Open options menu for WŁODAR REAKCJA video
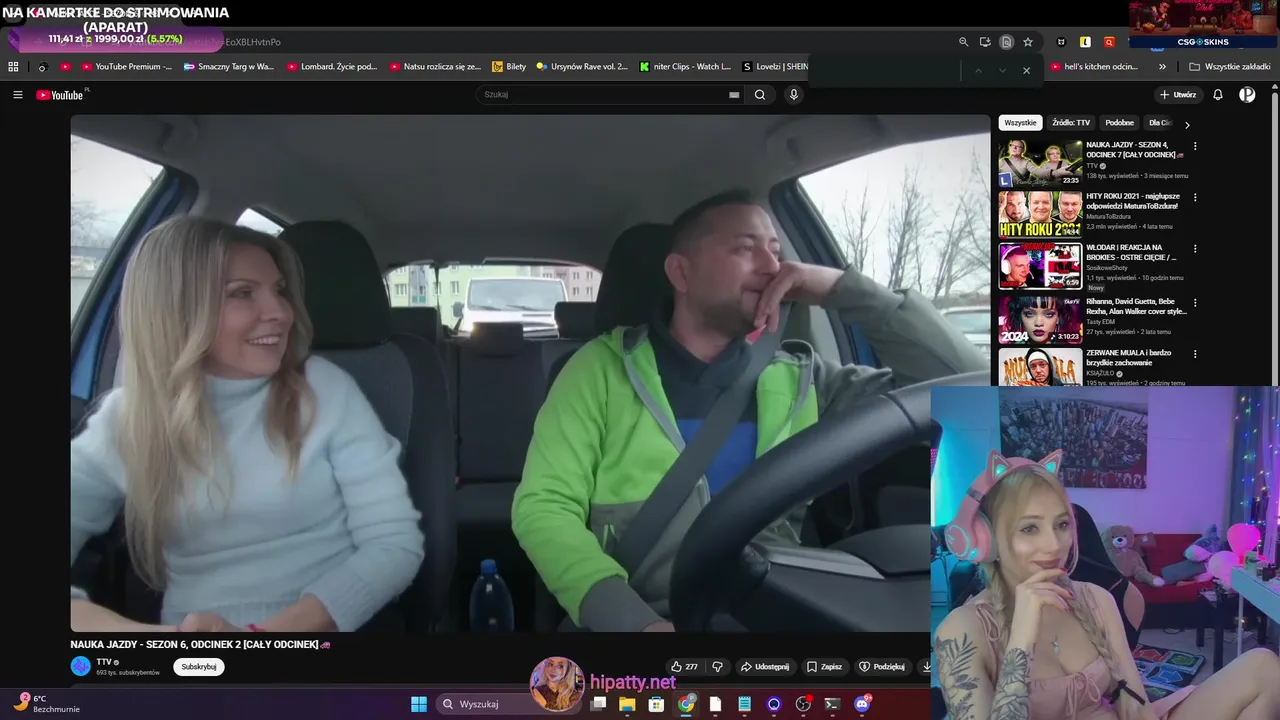This screenshot has width=1280, height=720. click(x=1195, y=249)
